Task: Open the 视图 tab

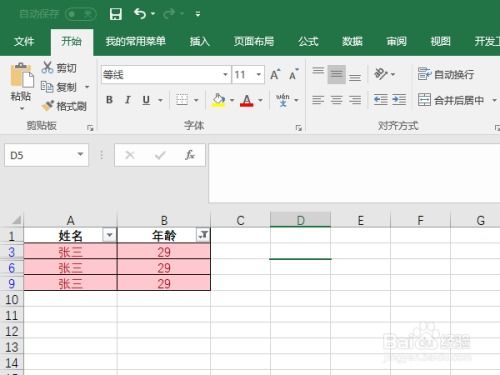Action: click(440, 41)
